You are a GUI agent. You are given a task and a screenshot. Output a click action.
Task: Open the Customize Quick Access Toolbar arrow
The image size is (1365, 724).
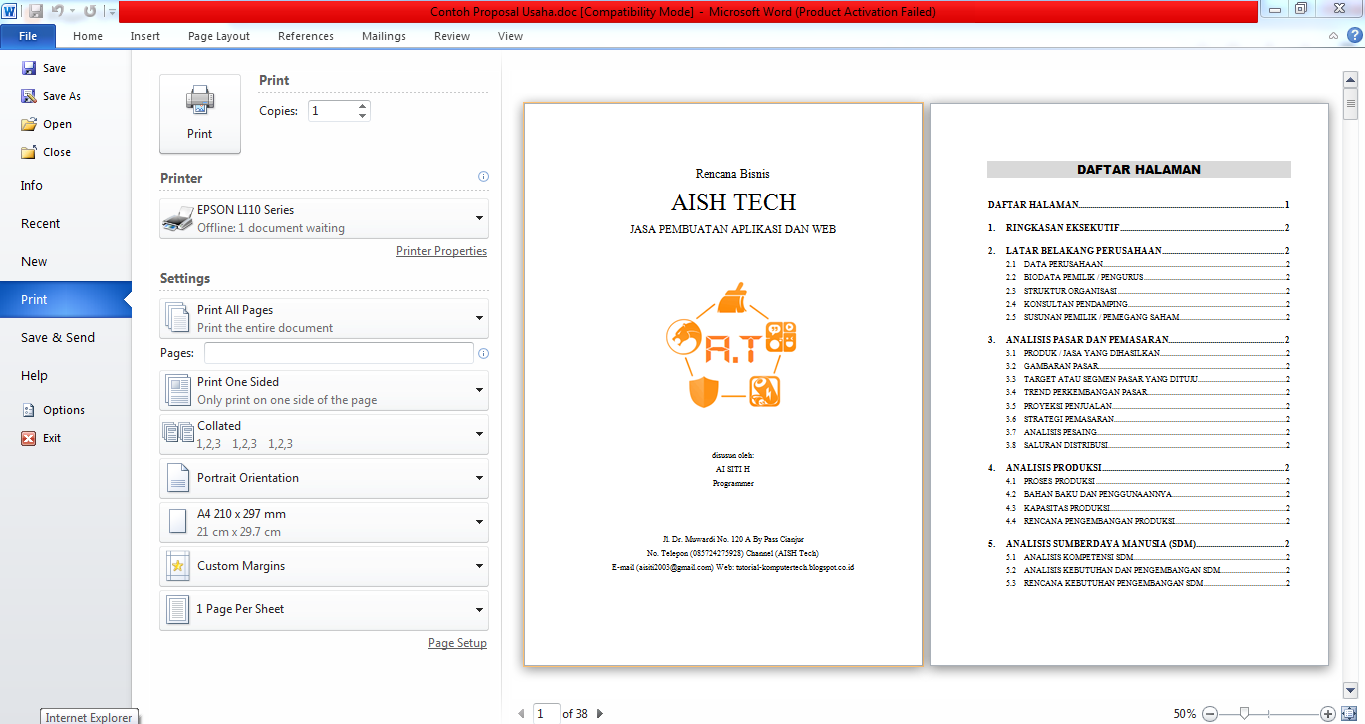point(110,12)
